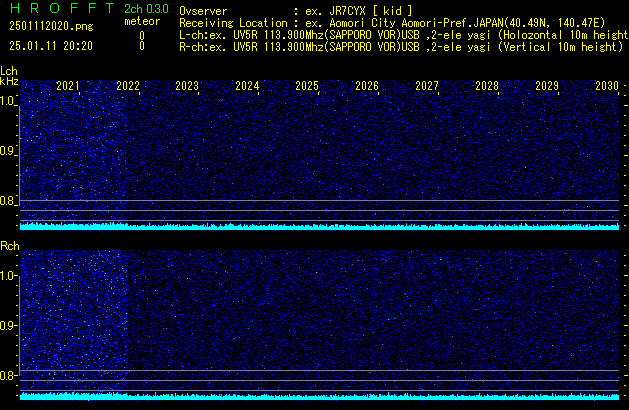Image resolution: width=629 pixels, height=410 pixels.
Task: Click the 2025 time marker
Action: pyautogui.click(x=307, y=86)
